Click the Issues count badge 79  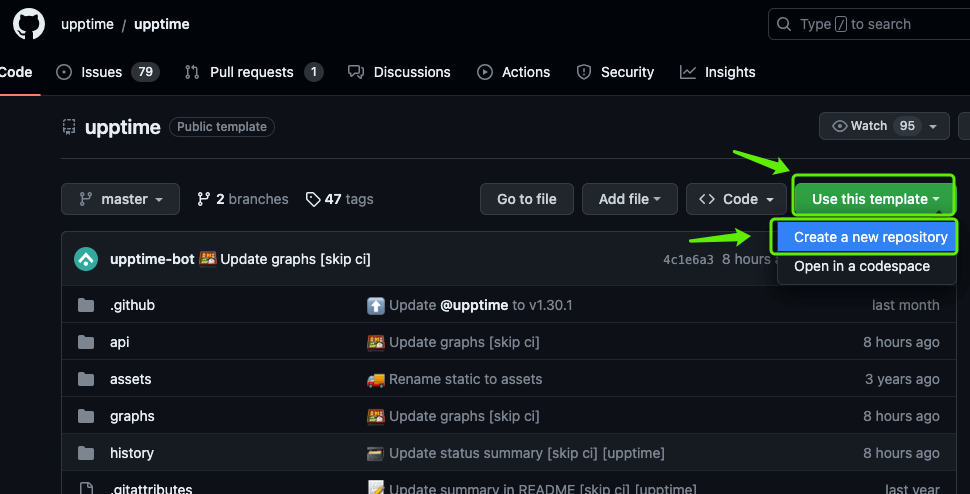click(x=145, y=72)
